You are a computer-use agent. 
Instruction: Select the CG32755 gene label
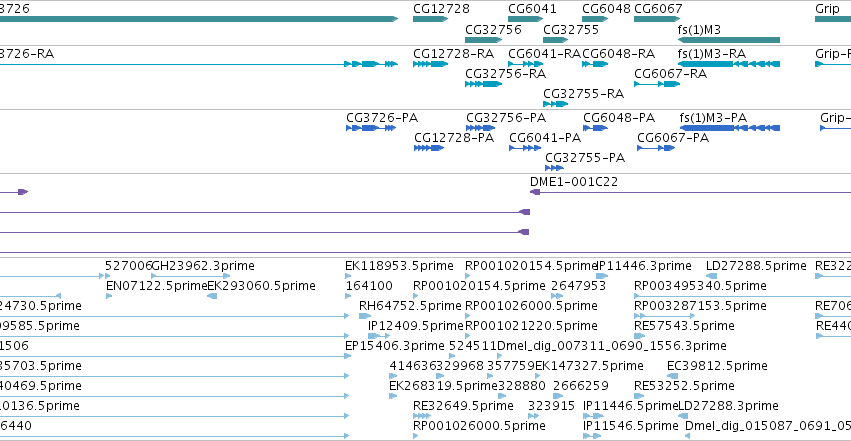(x=571, y=29)
